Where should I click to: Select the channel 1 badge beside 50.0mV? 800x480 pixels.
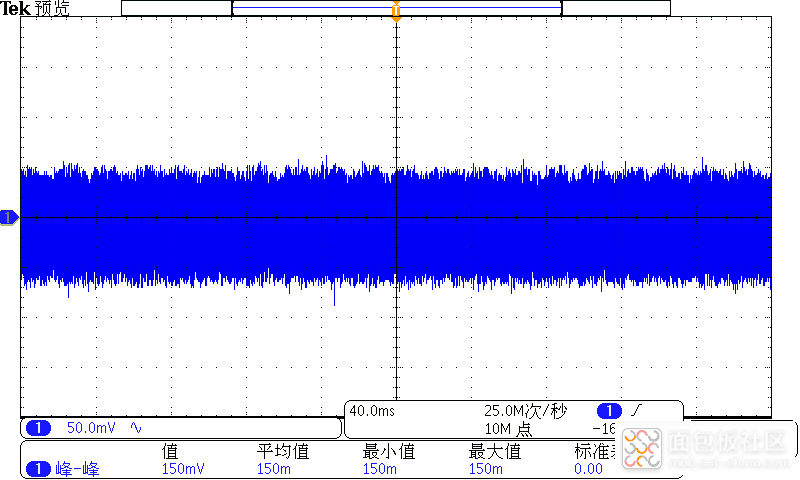coord(38,427)
